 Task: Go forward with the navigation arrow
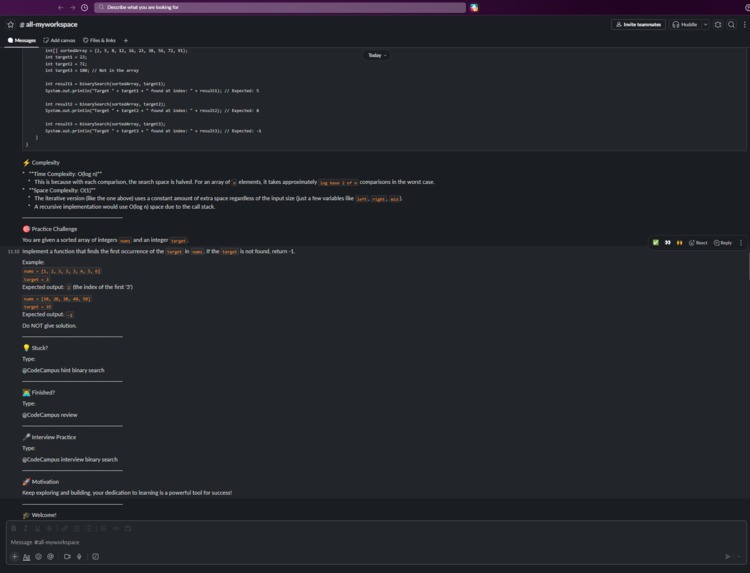click(72, 8)
